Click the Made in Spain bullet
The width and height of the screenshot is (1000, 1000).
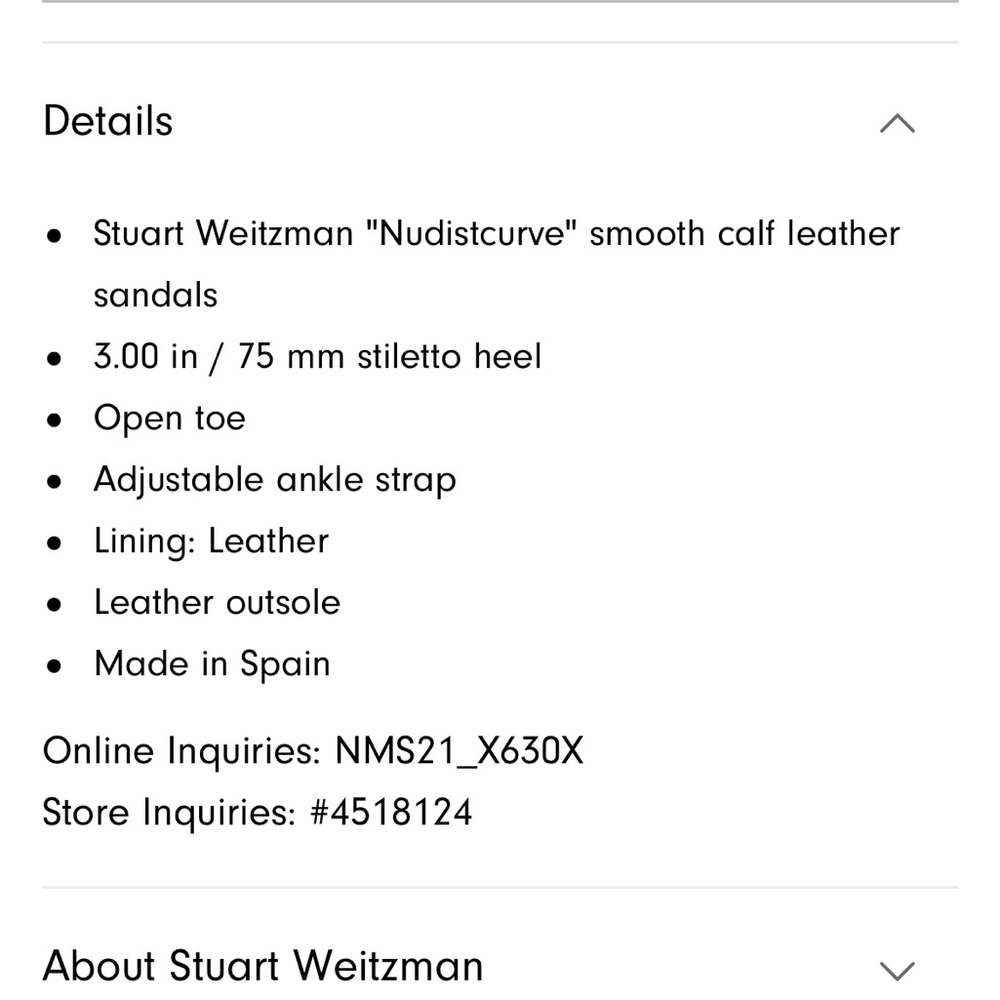pyautogui.click(x=212, y=663)
